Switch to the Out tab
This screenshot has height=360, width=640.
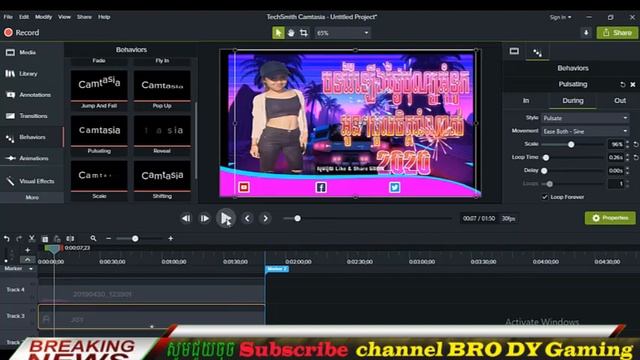coord(620,100)
